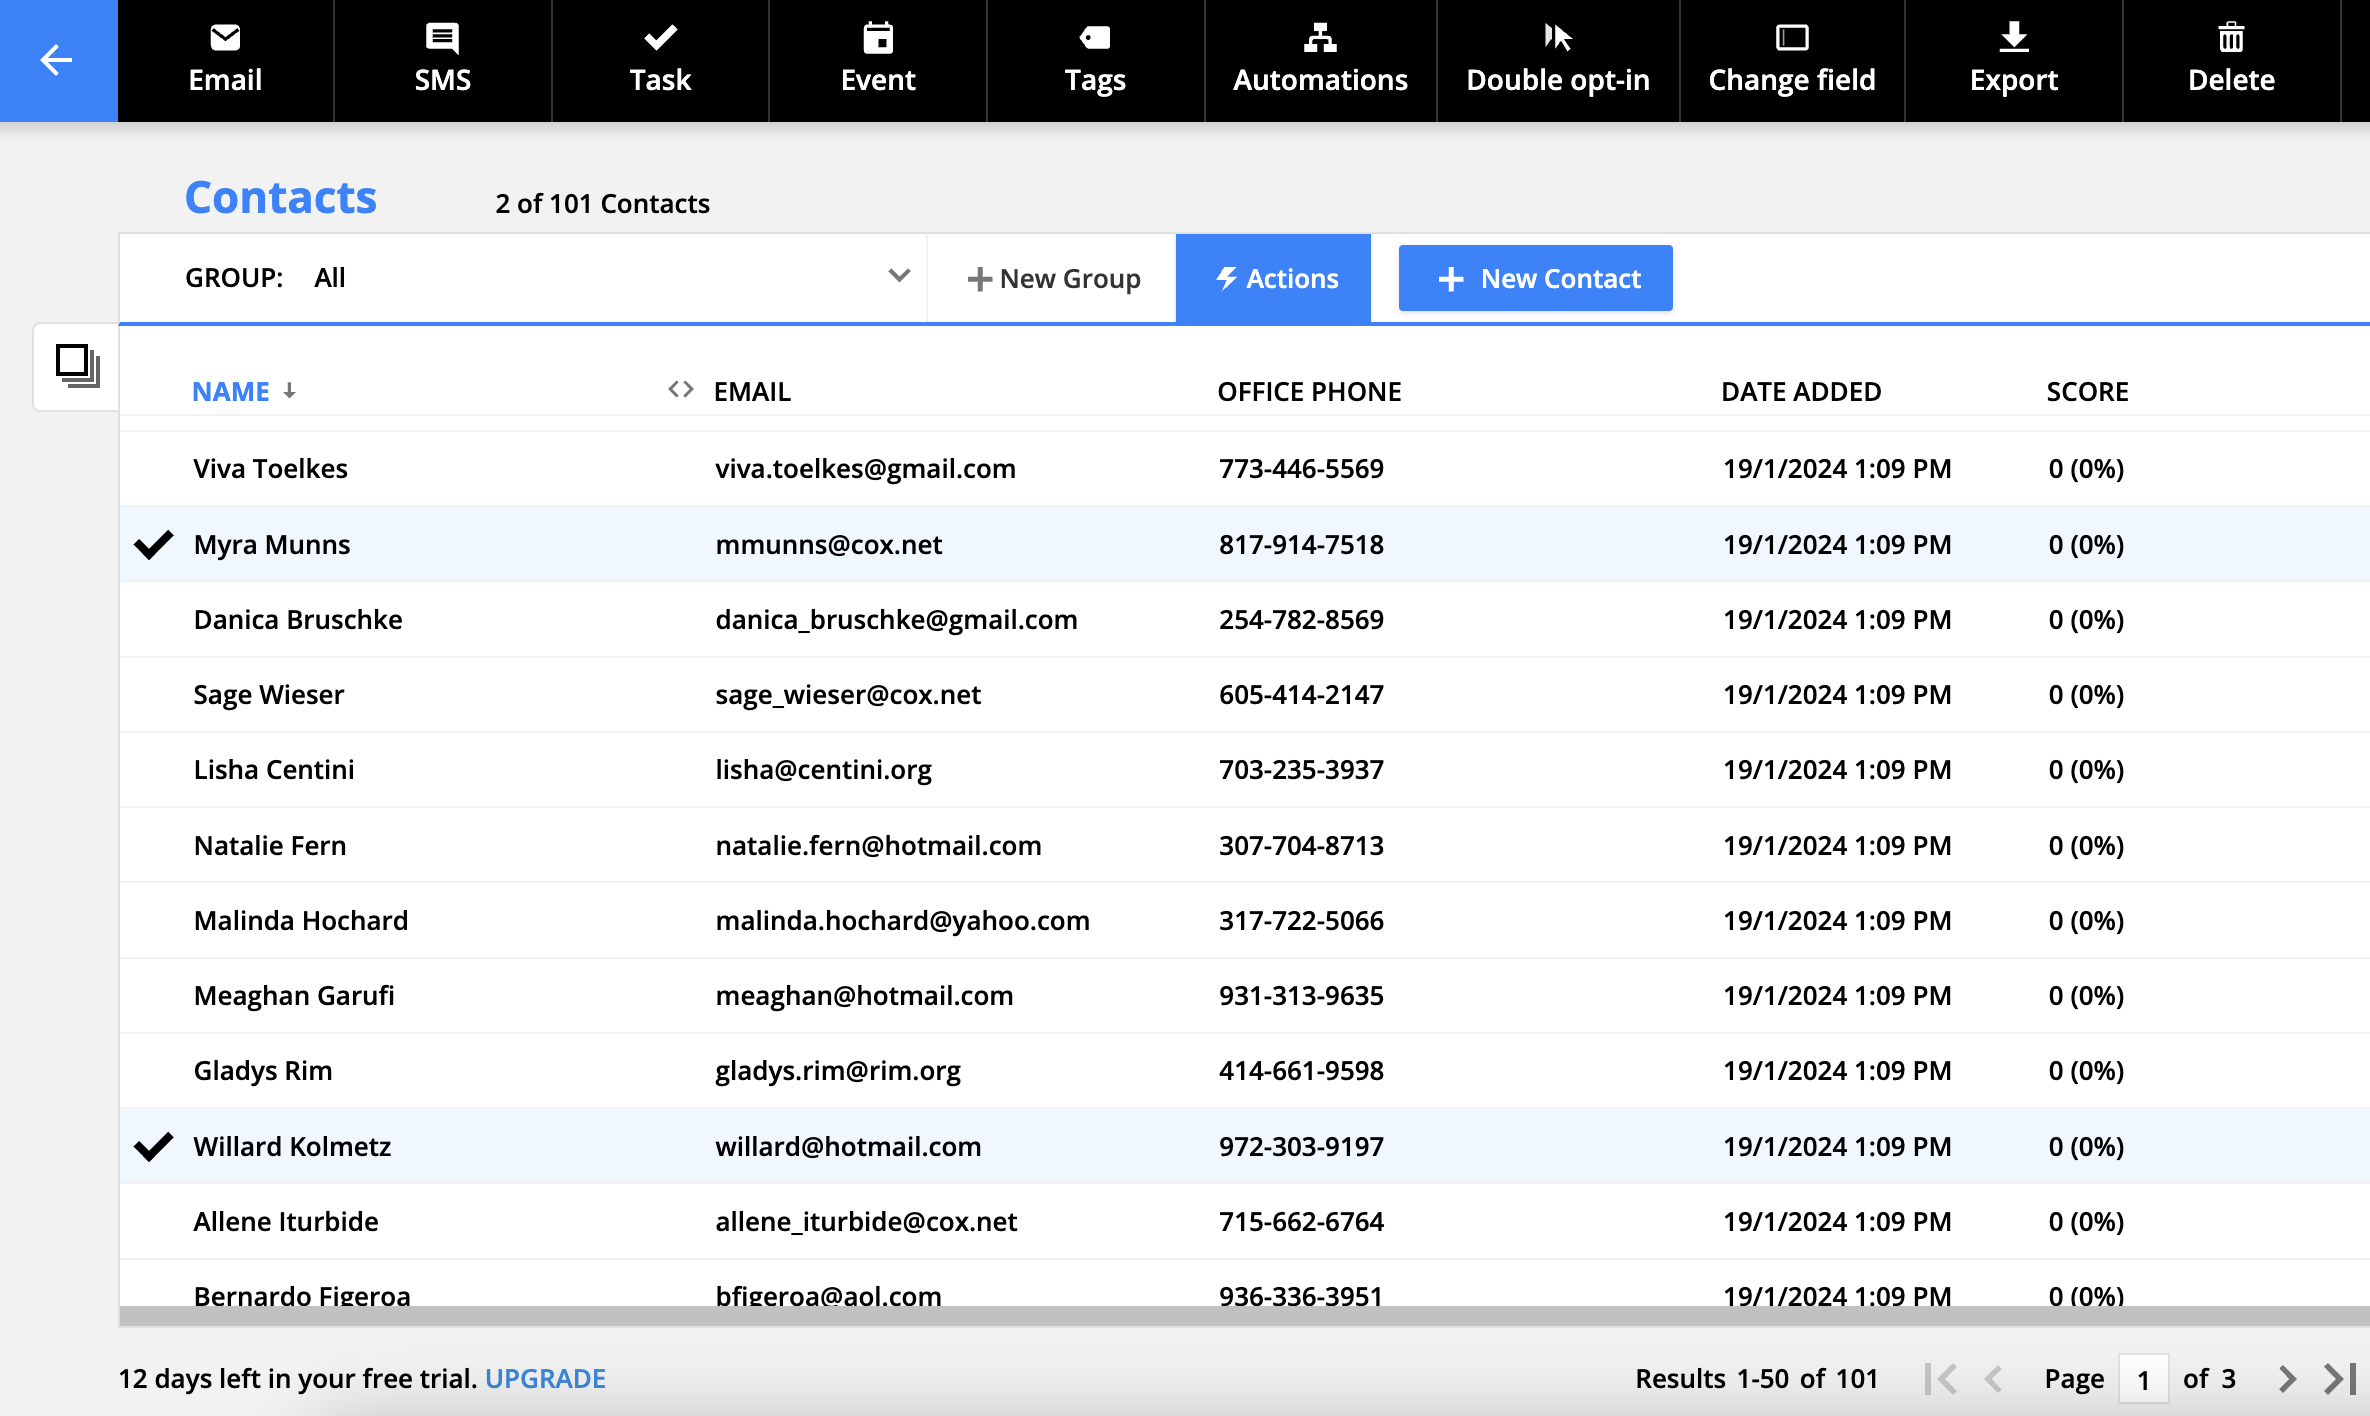Click phone number 773-446-5569
The width and height of the screenshot is (2370, 1416).
click(1301, 468)
